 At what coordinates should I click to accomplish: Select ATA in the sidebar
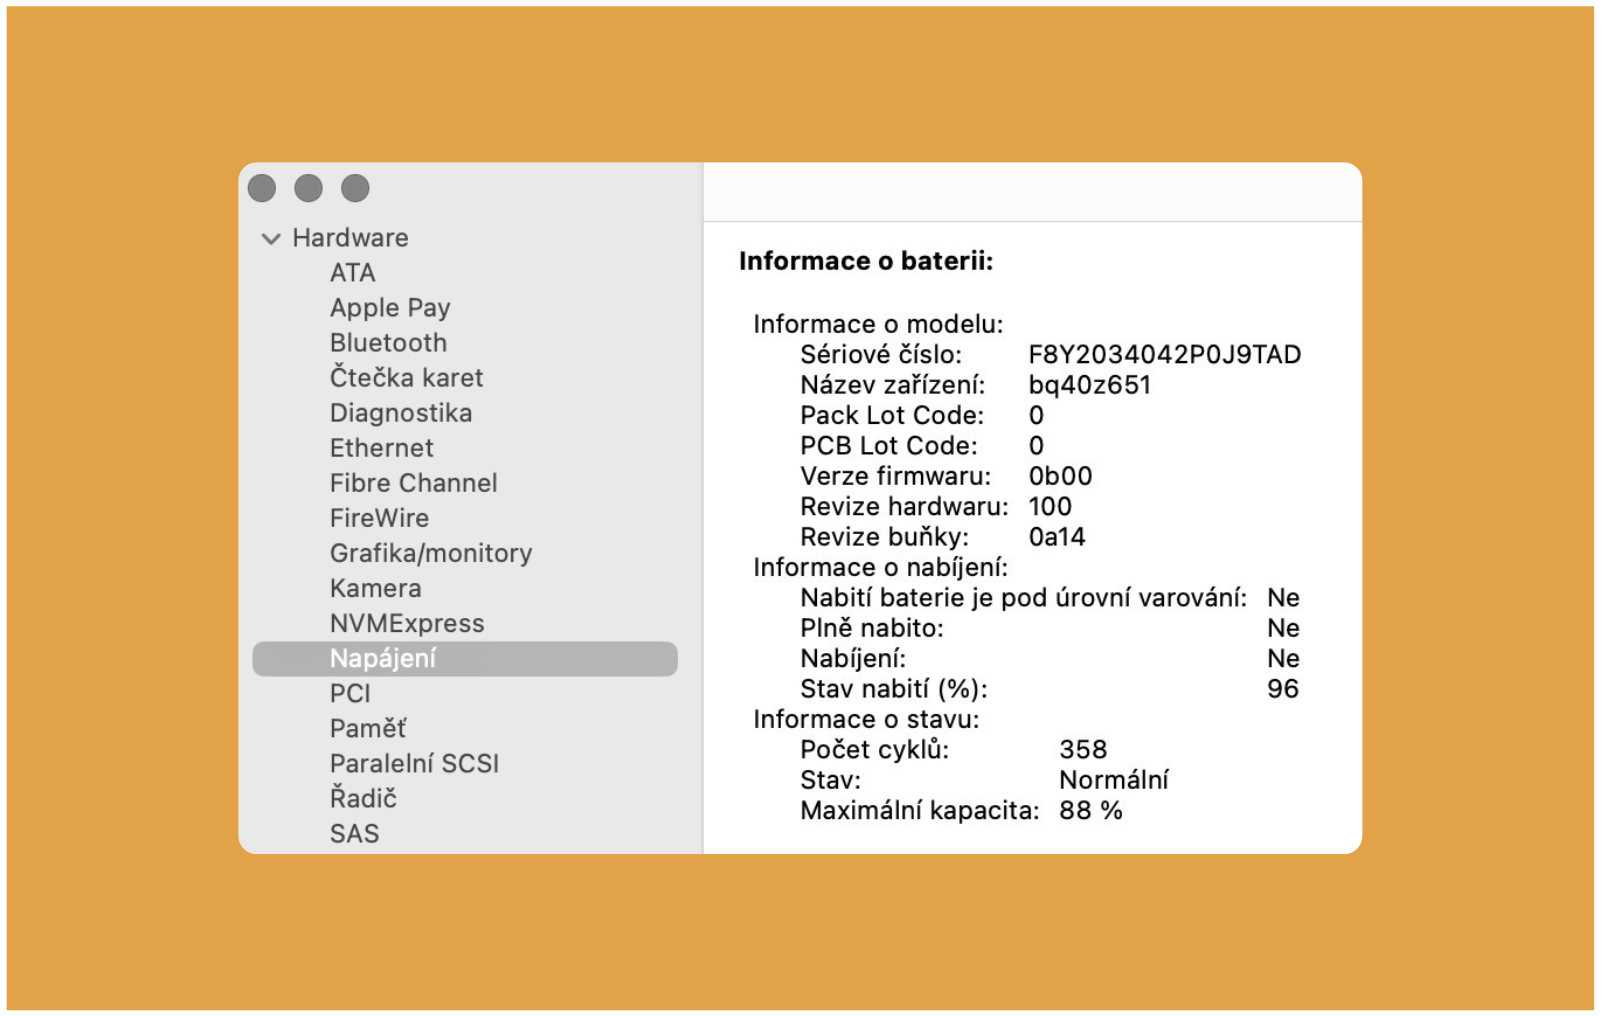(353, 273)
